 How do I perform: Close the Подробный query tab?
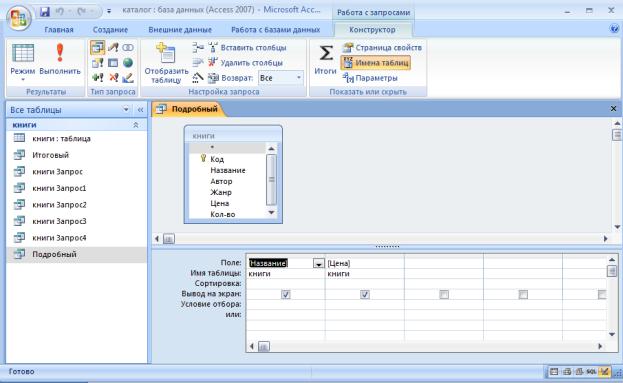click(613, 108)
